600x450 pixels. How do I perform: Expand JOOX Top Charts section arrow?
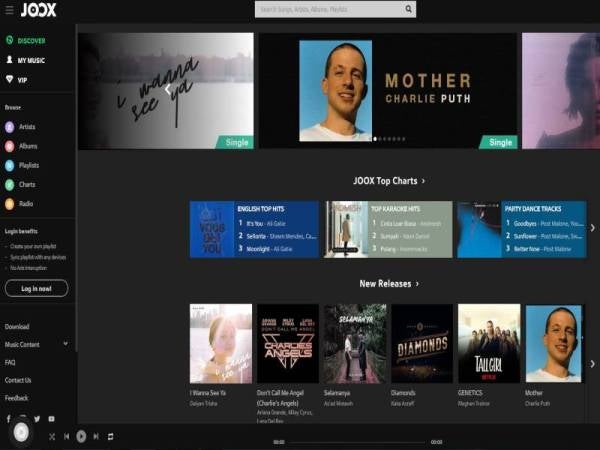pos(423,181)
